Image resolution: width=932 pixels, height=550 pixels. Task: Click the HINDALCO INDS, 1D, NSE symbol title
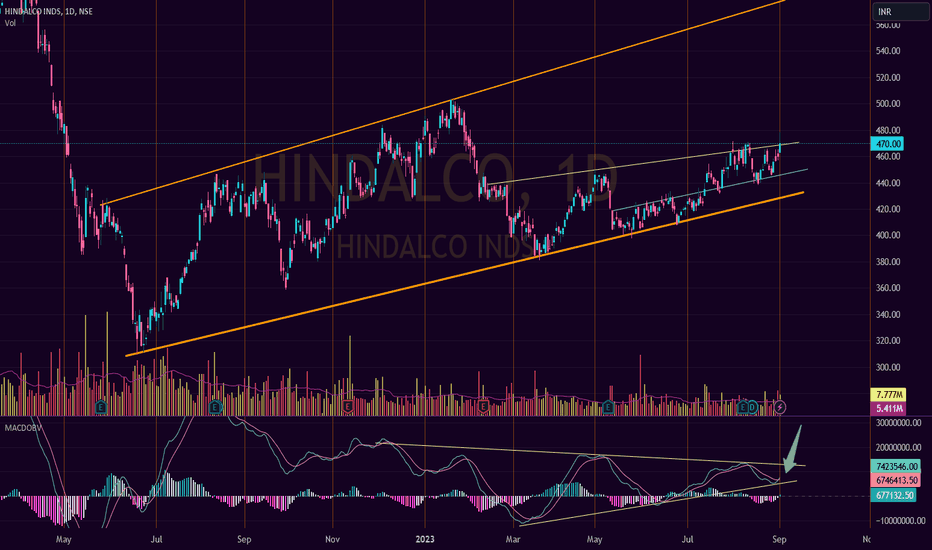coord(48,11)
